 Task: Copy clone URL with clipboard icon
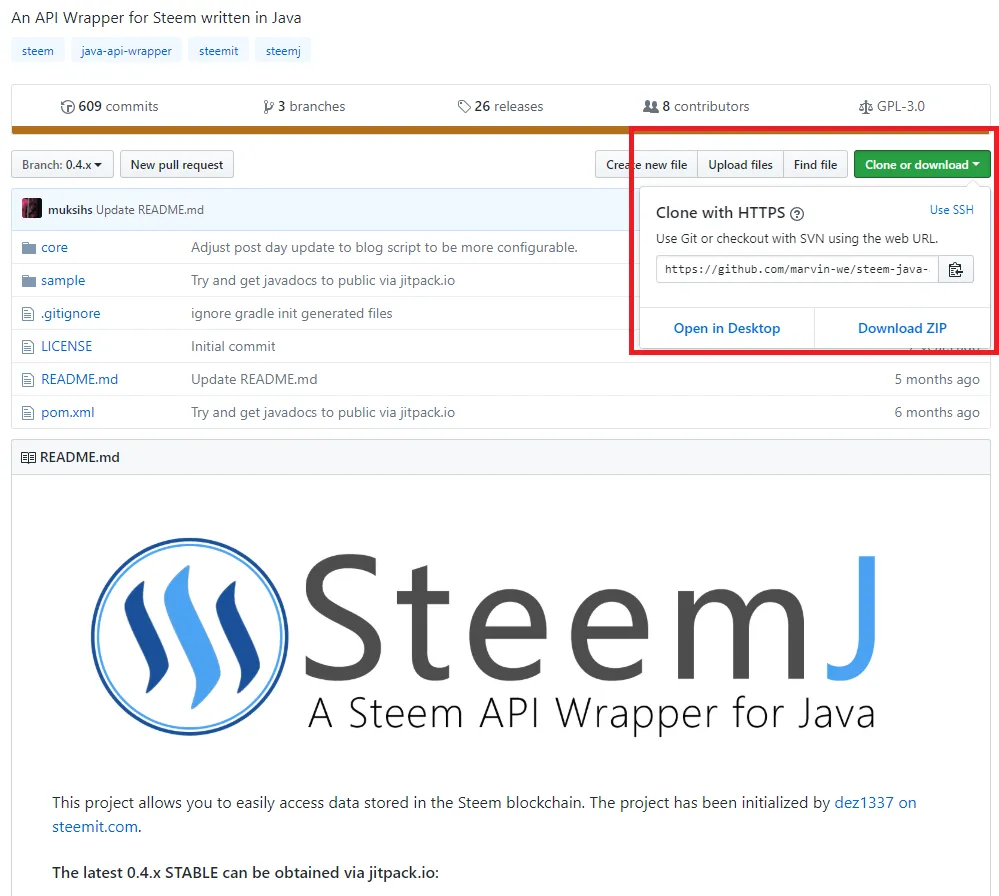tap(955, 270)
